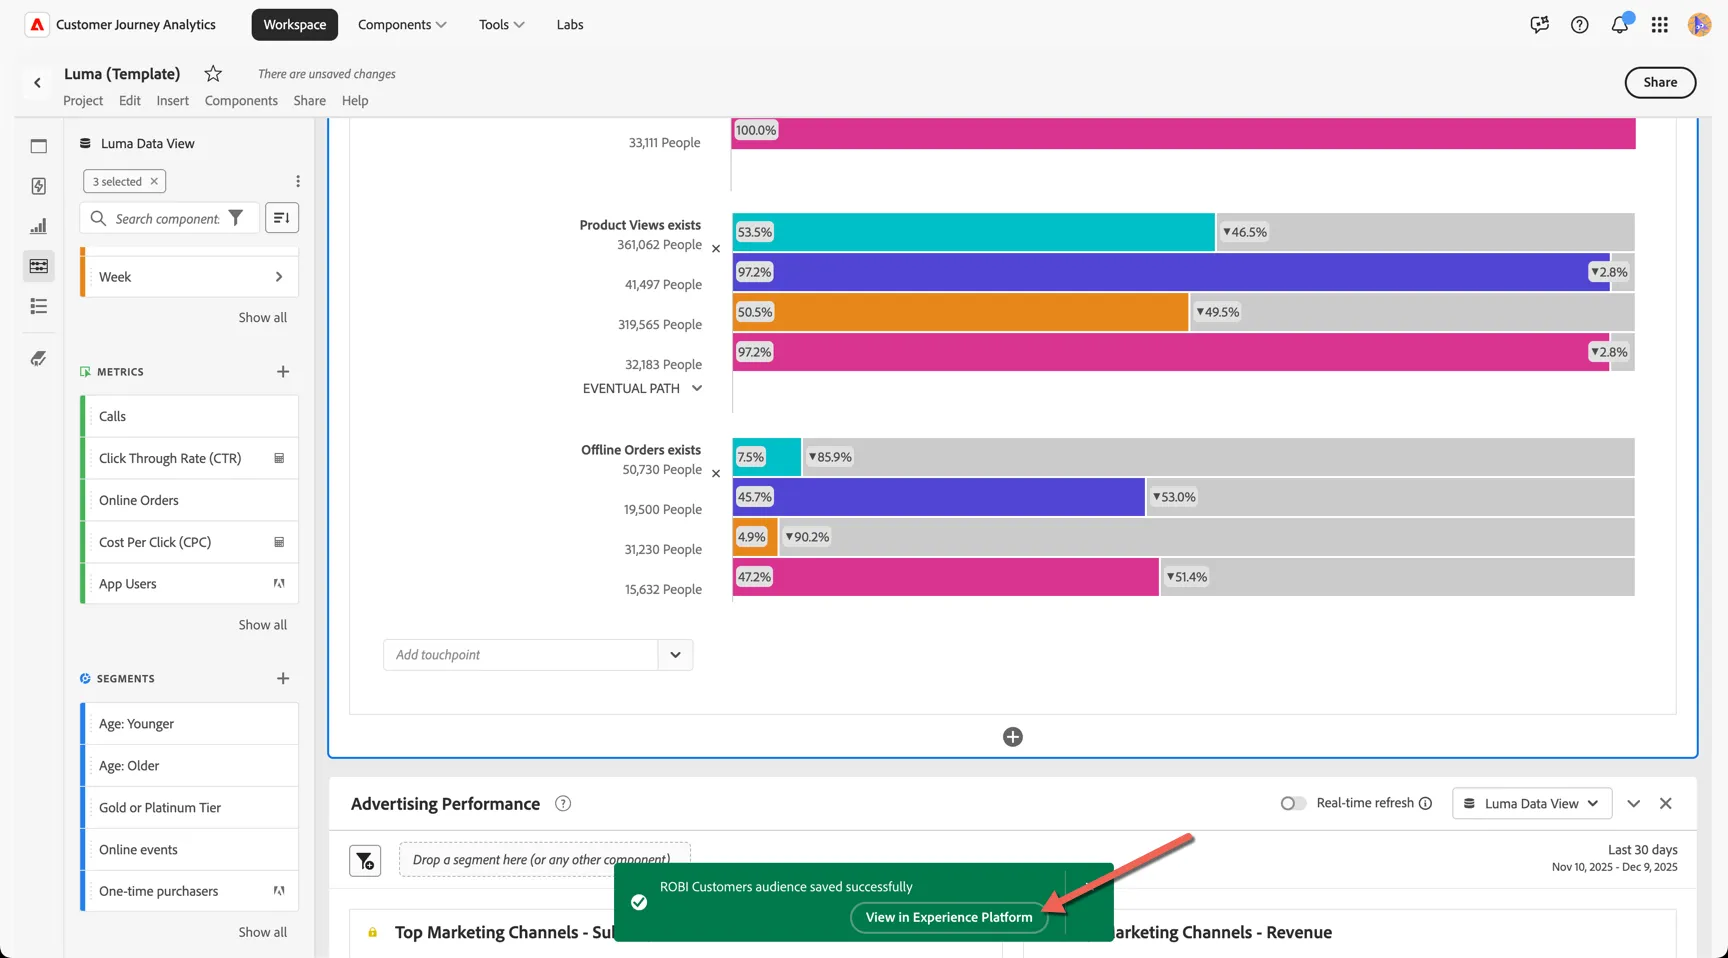Open the Tools dropdown menu
The image size is (1728, 958).
pos(501,25)
